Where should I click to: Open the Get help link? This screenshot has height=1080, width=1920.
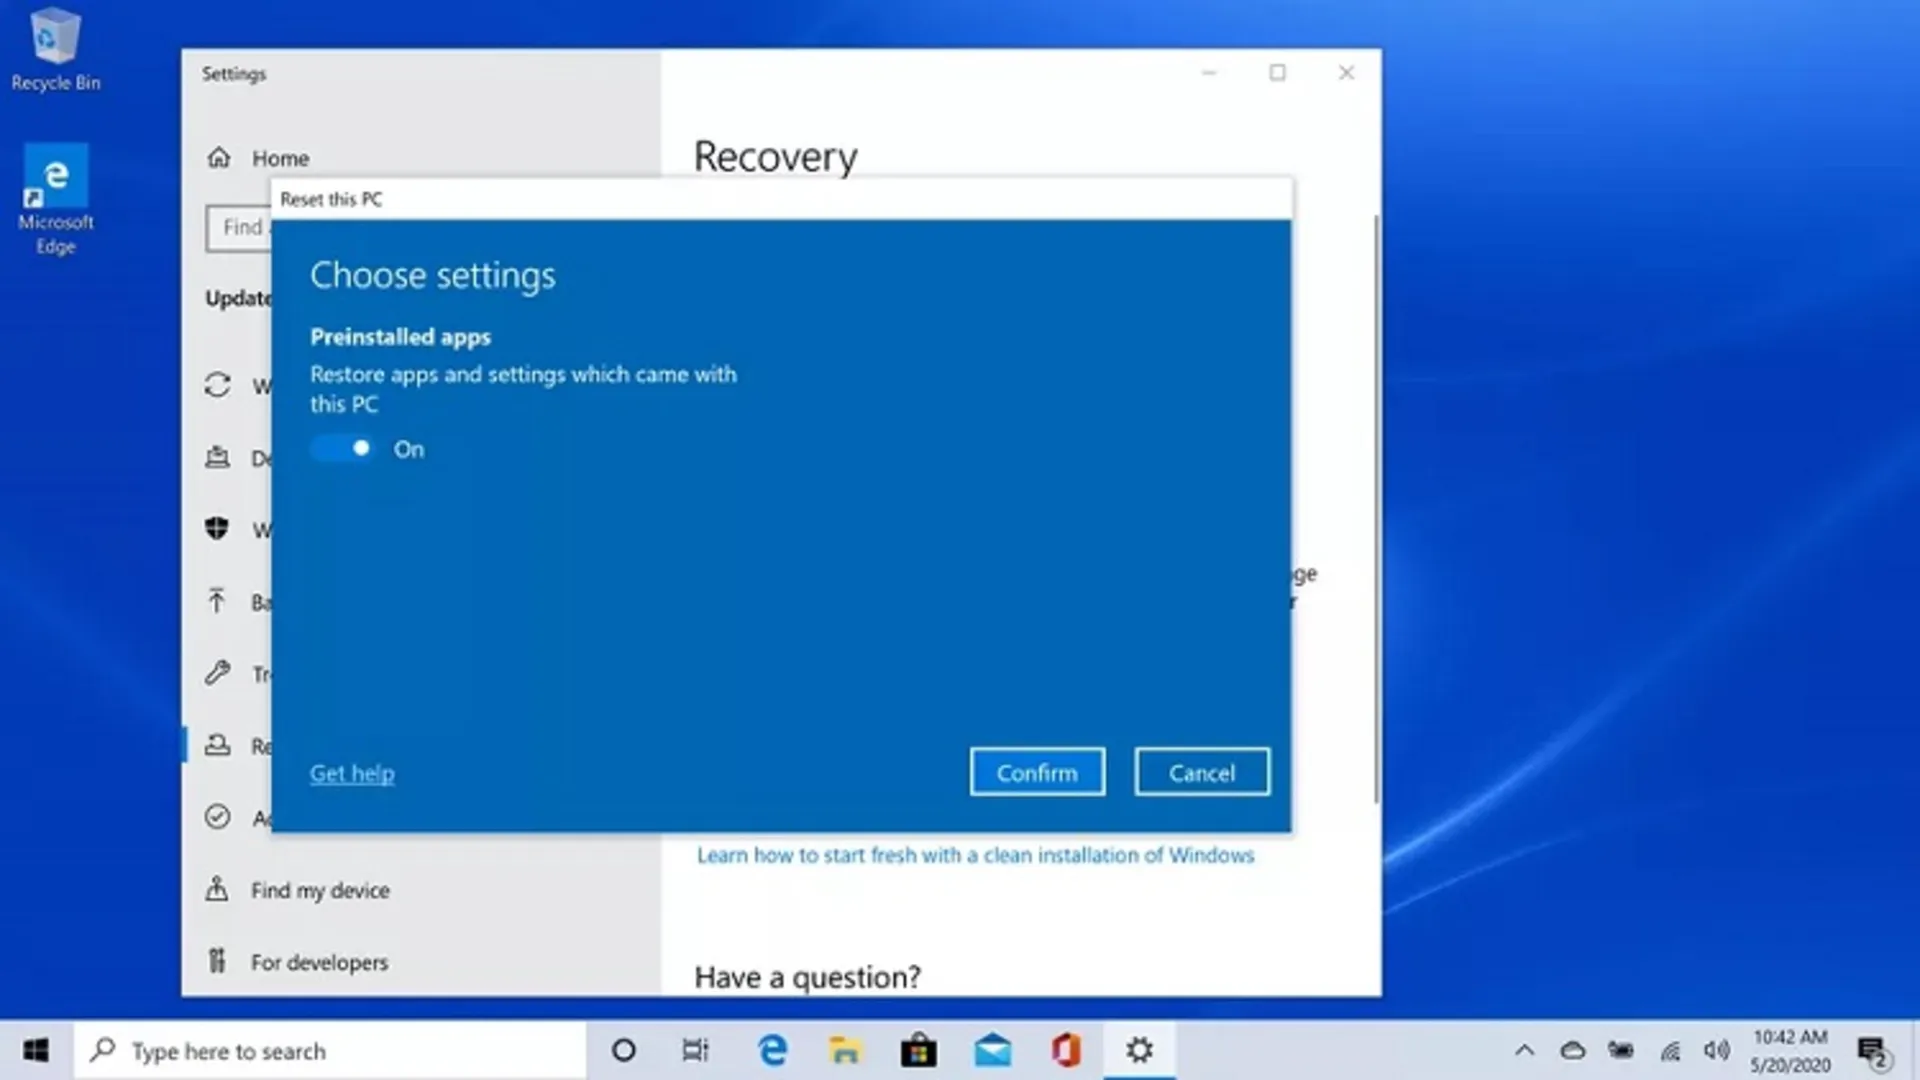[352, 773]
